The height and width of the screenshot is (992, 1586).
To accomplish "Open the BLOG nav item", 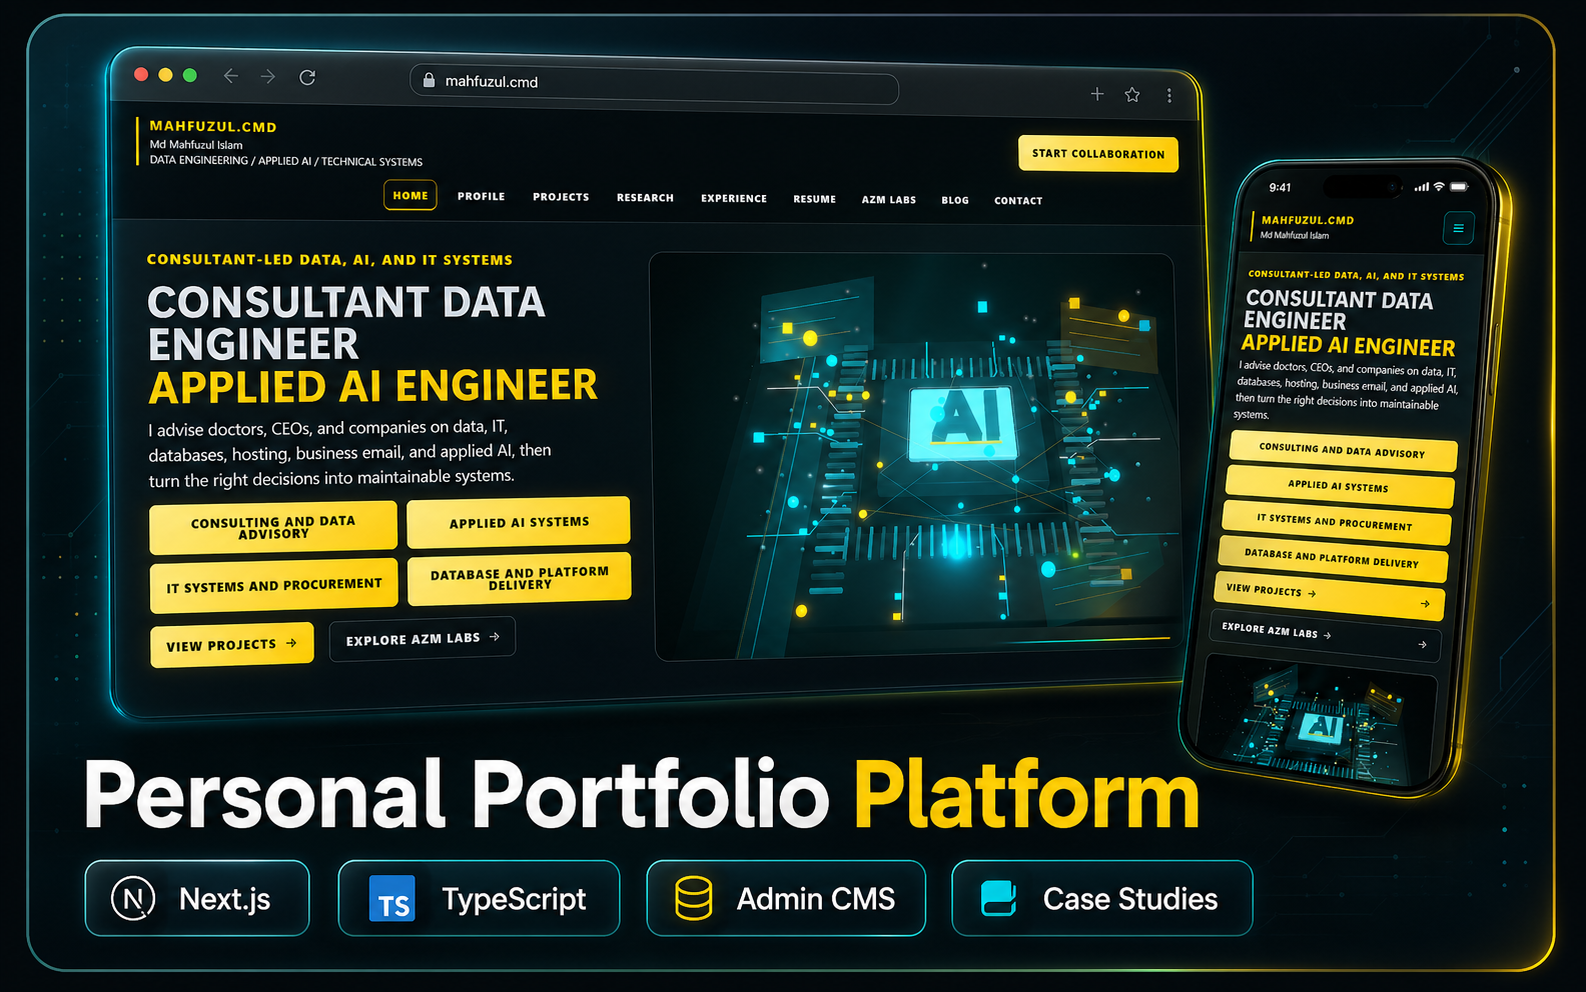I will tap(955, 200).
